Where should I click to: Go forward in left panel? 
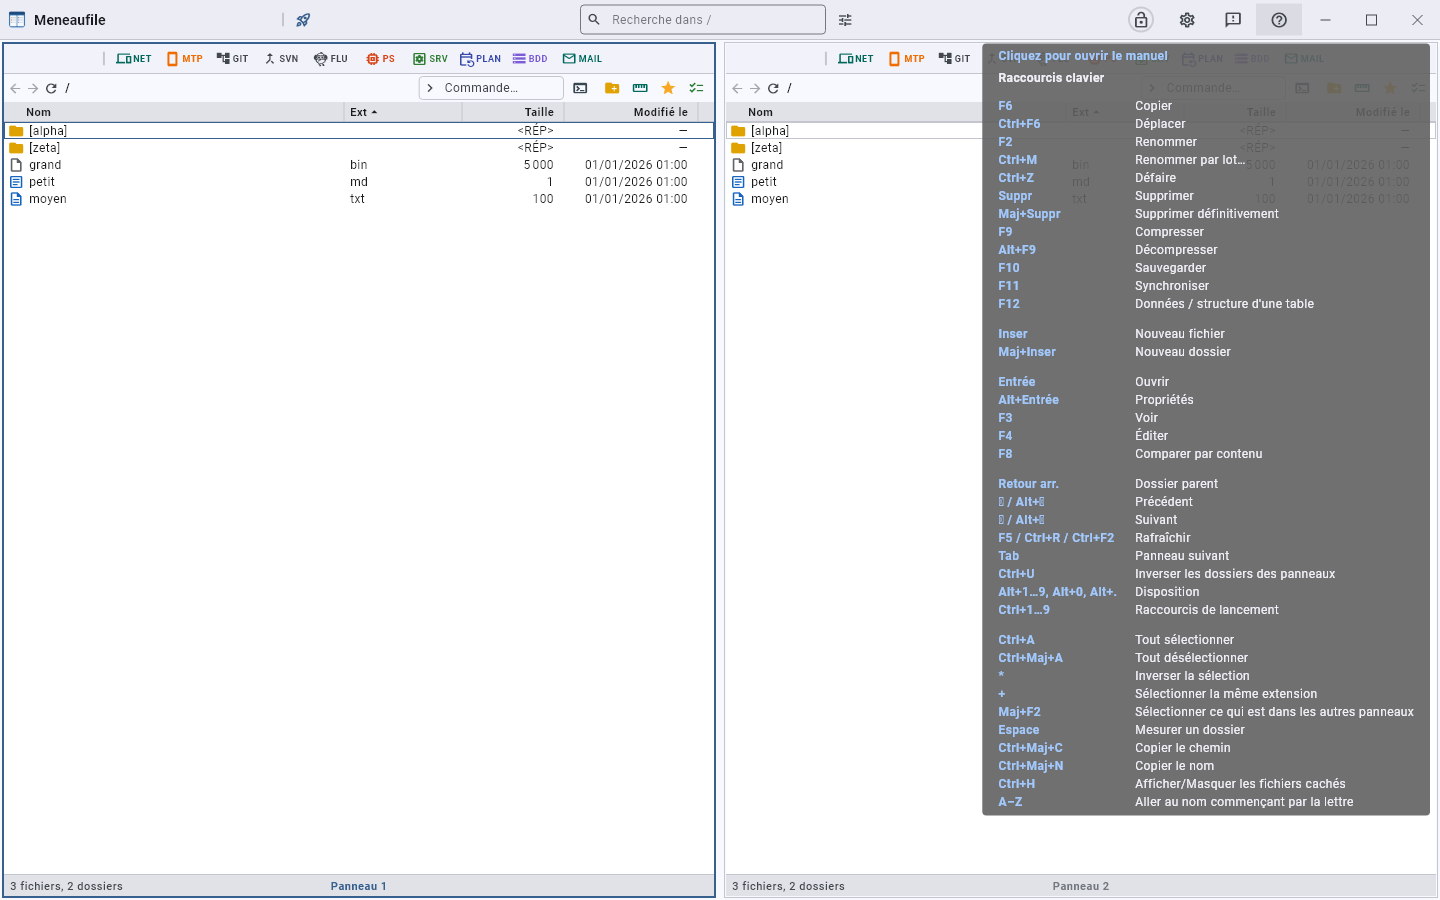click(33, 88)
